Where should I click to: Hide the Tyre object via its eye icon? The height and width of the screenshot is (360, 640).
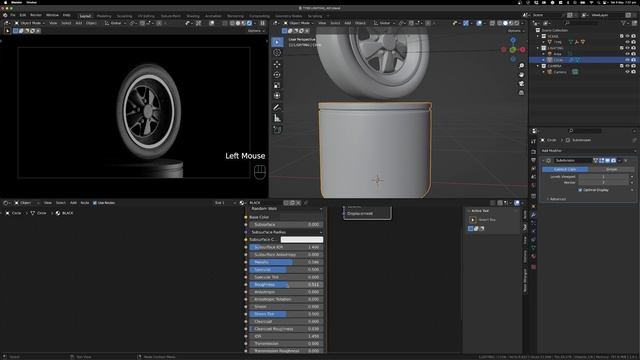(x=627, y=42)
